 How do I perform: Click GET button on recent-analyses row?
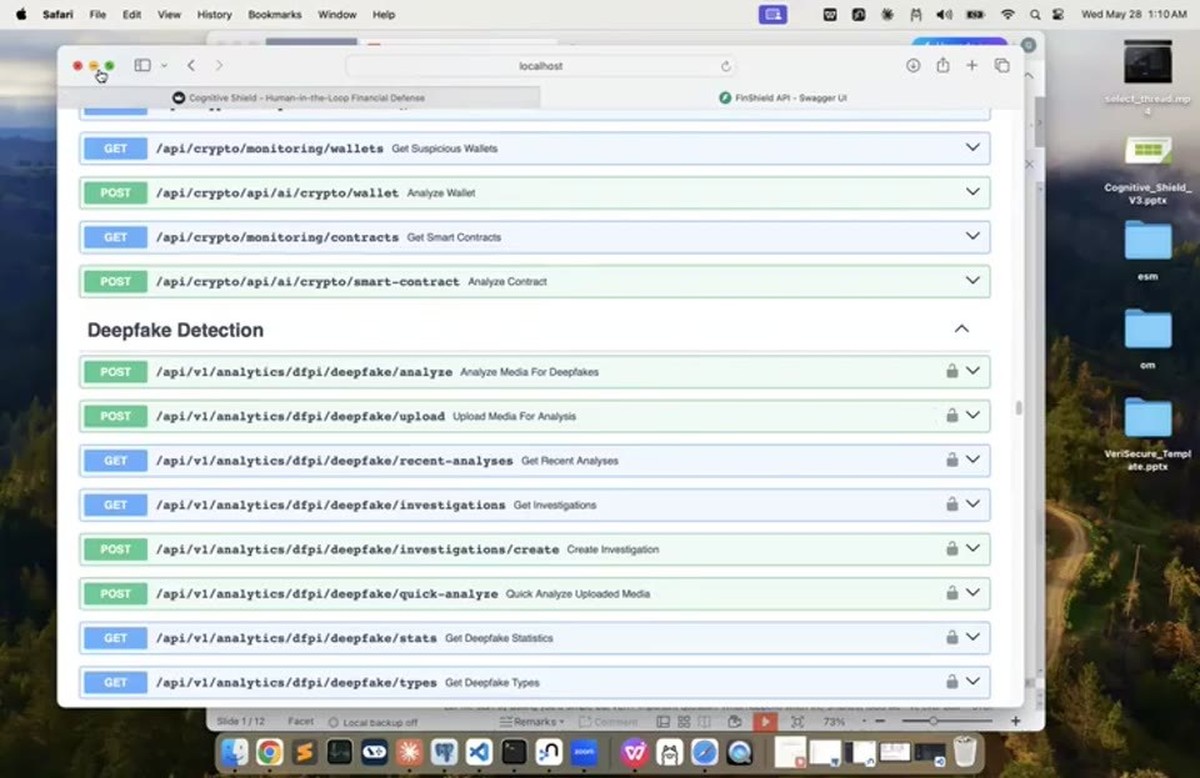(x=116, y=460)
